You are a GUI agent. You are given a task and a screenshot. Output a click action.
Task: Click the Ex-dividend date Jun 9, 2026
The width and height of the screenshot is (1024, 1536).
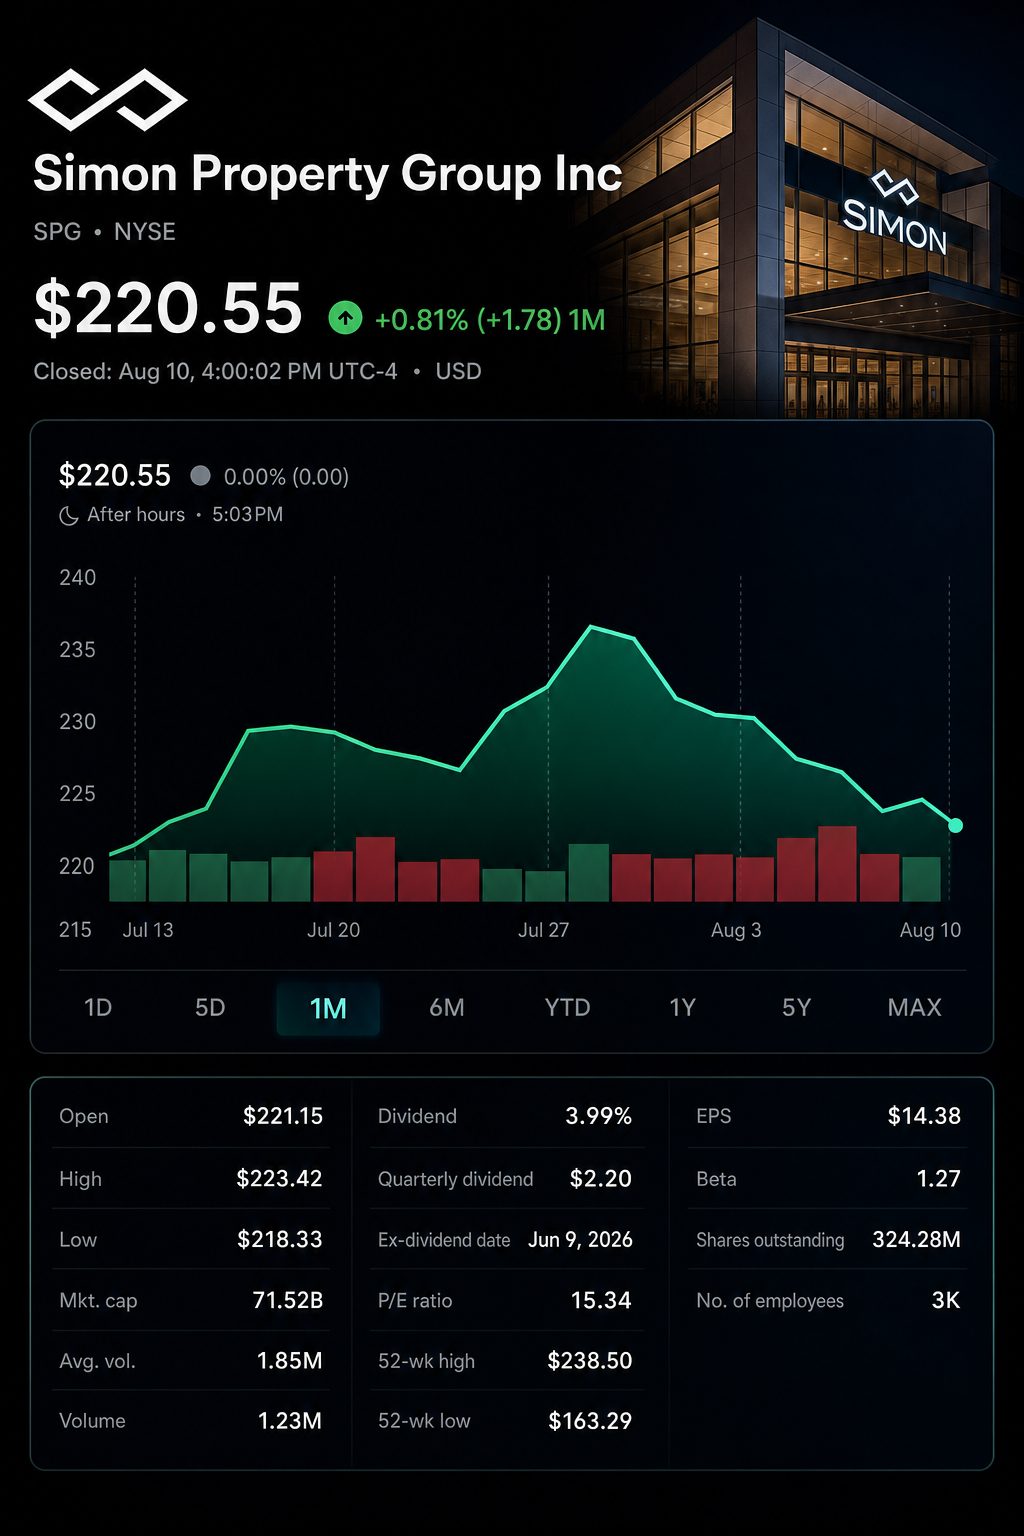580,1240
